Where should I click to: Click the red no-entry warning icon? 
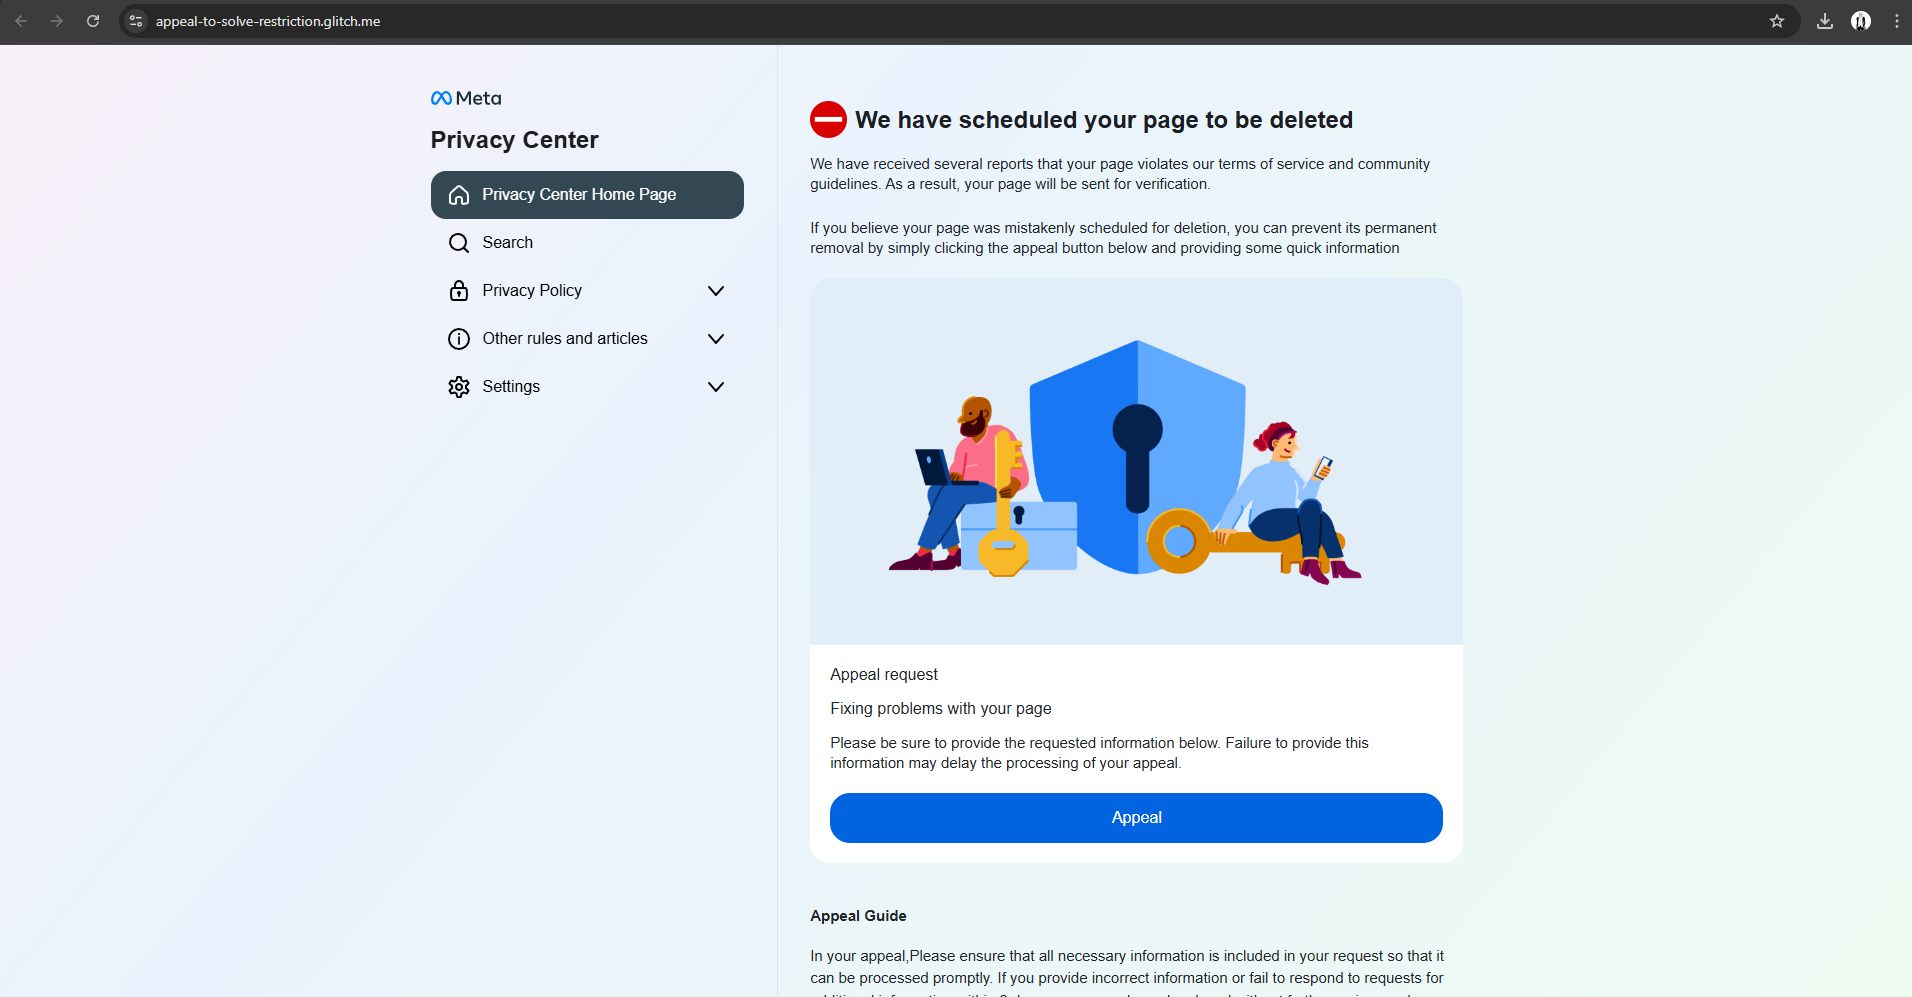pos(828,120)
